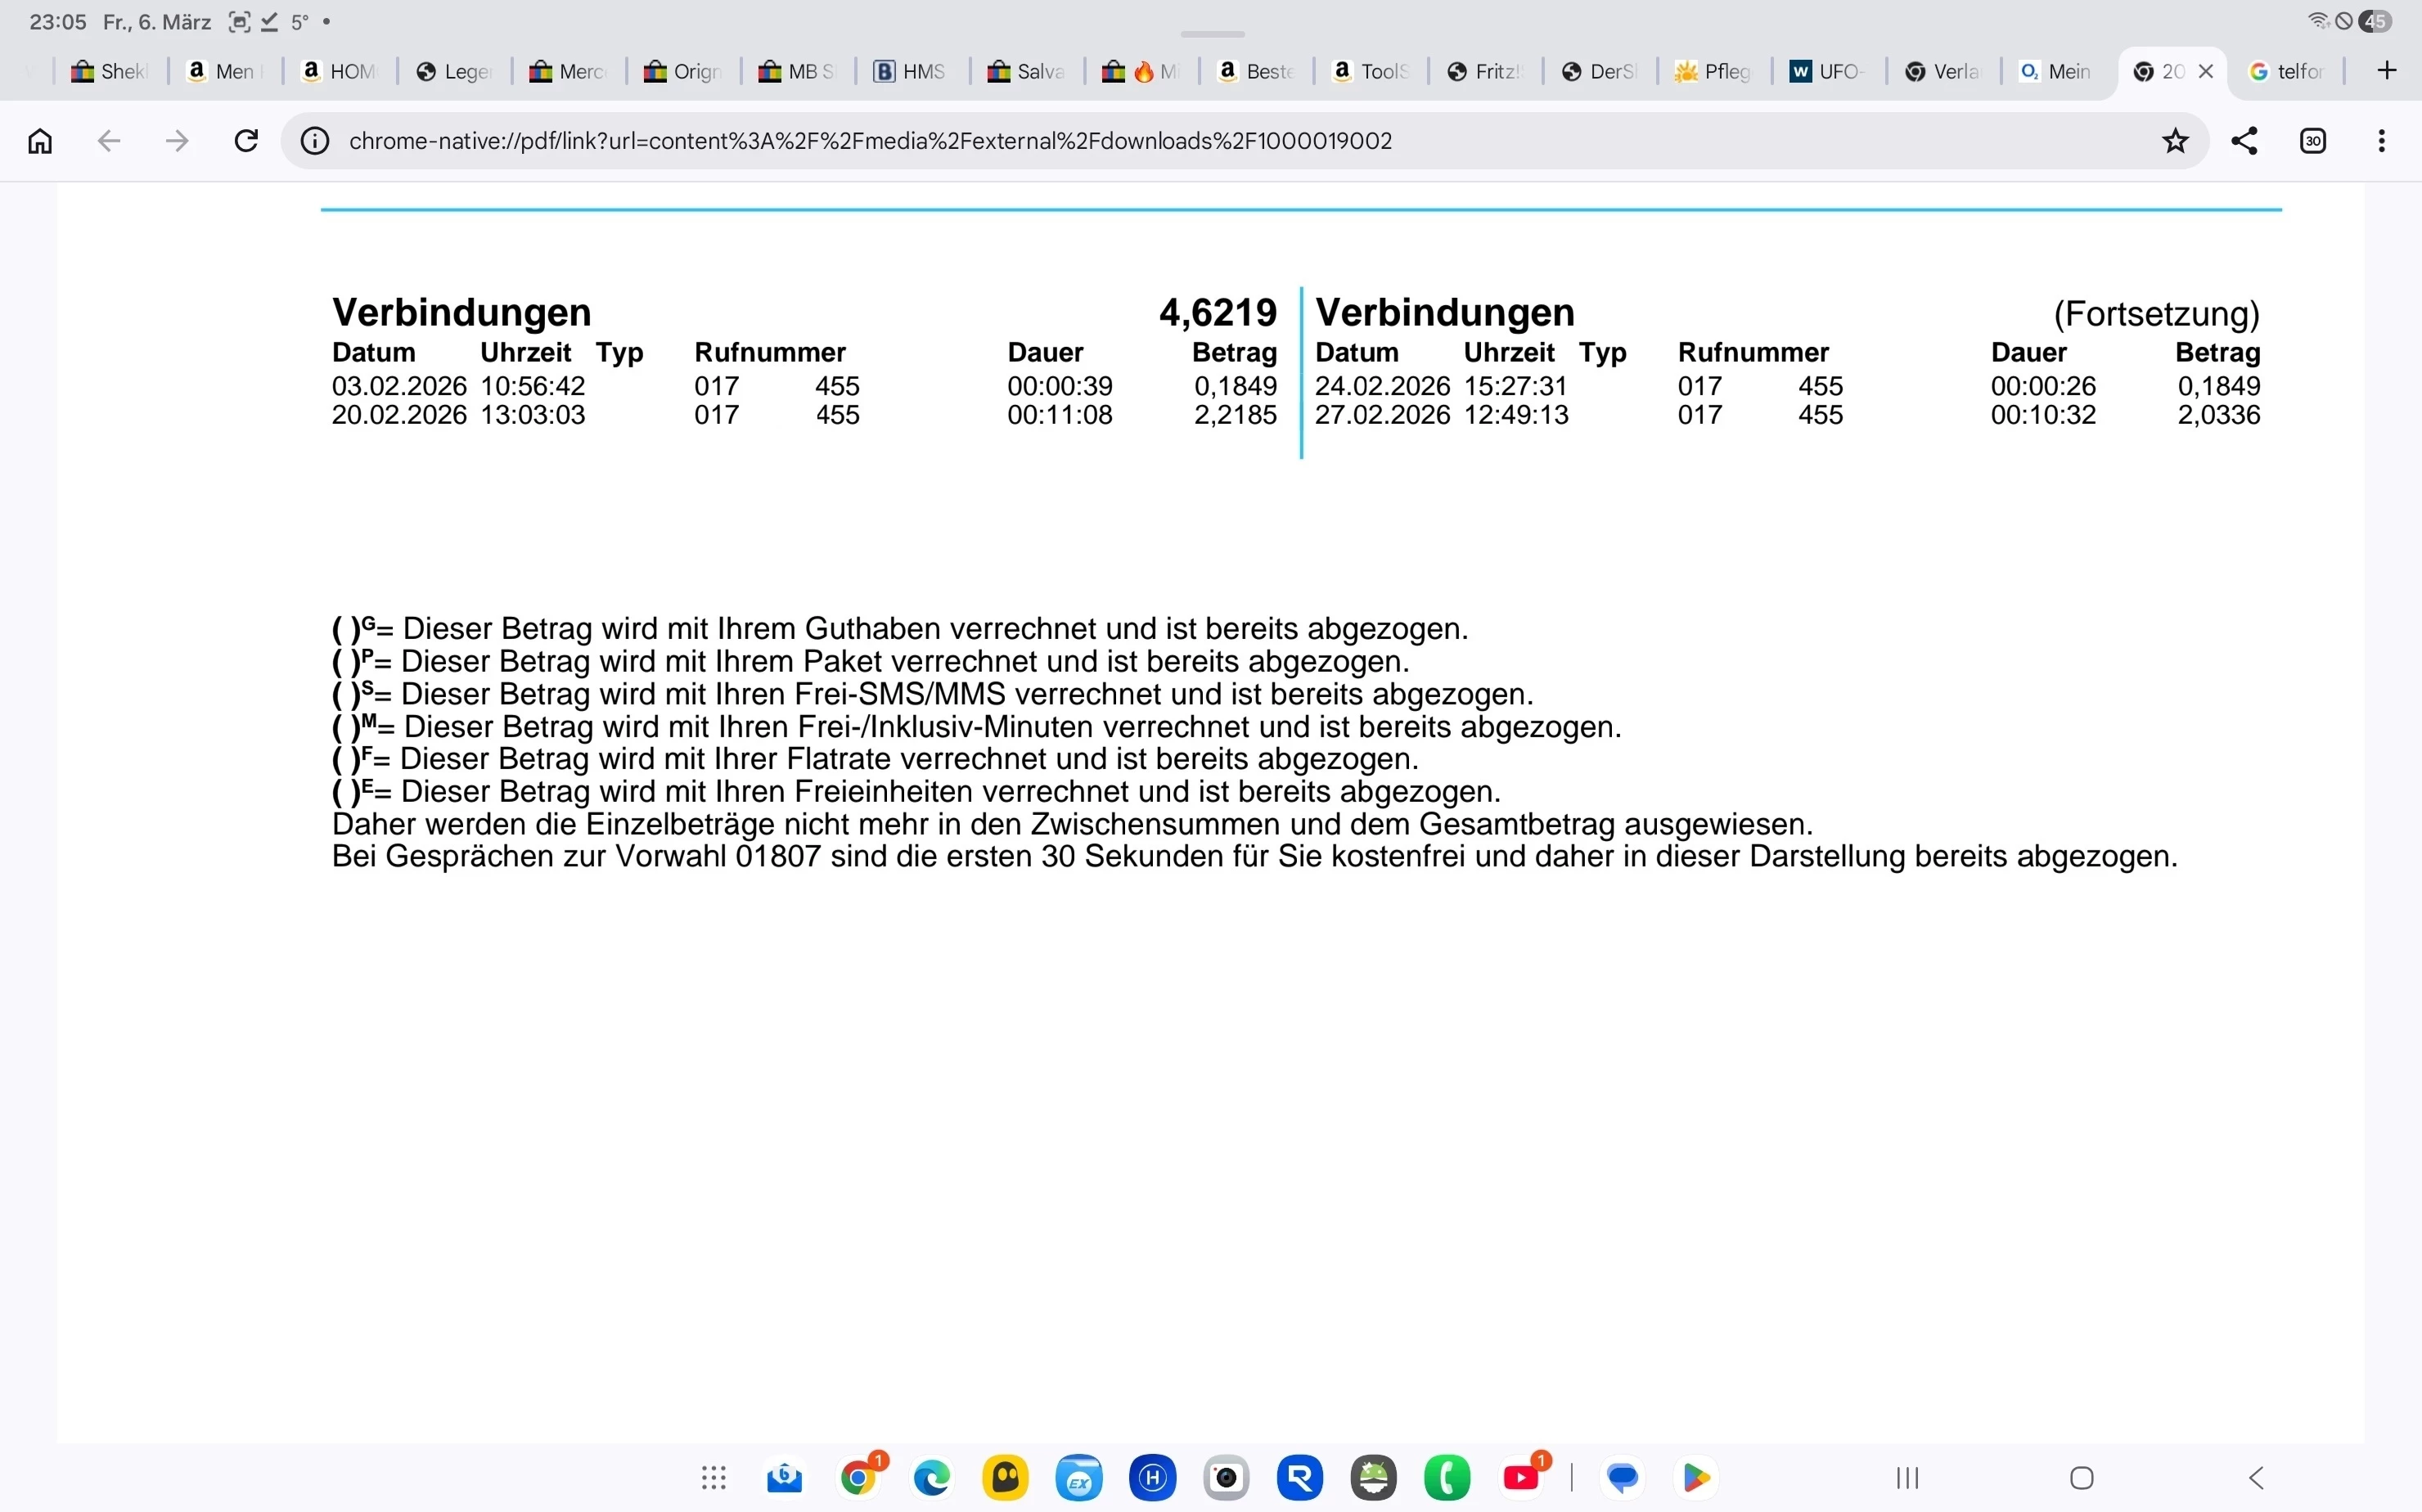Switch to the telfor Google tab
The height and width of the screenshot is (1512, 2422).
(2286, 71)
